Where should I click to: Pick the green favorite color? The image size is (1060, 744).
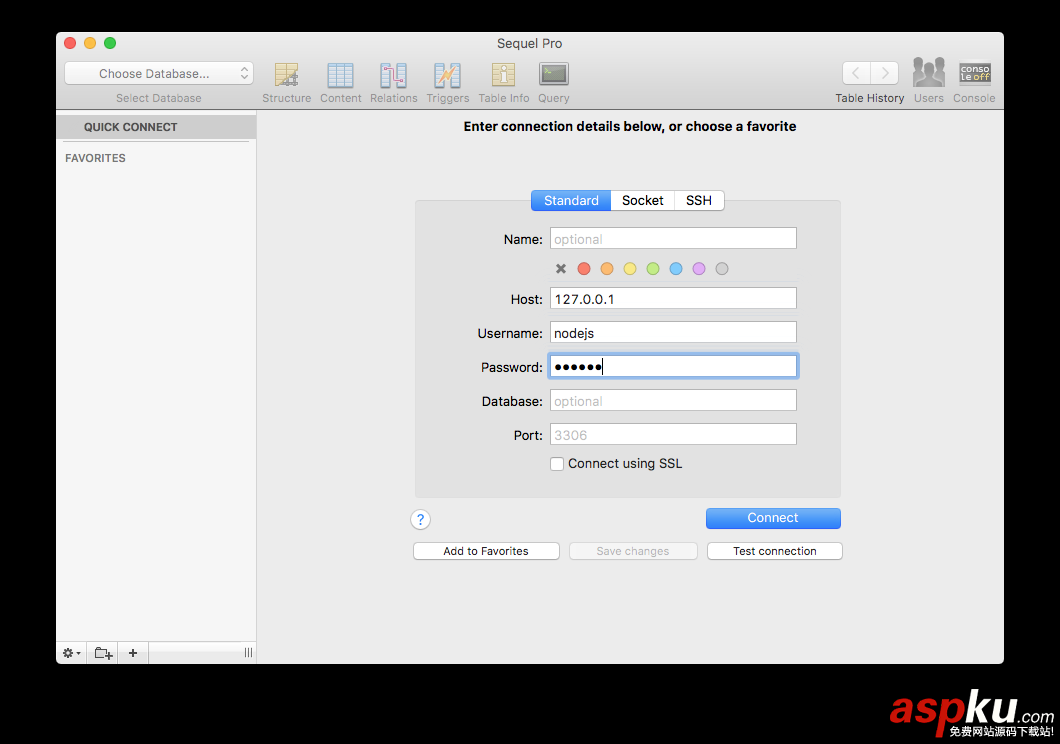click(653, 269)
